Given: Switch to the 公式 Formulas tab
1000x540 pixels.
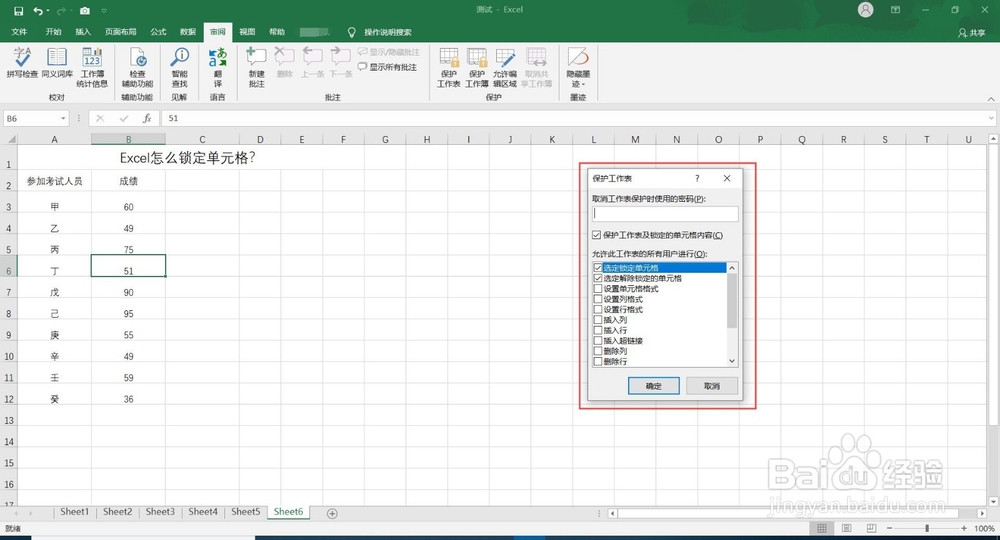Looking at the screenshot, I should (158, 32).
